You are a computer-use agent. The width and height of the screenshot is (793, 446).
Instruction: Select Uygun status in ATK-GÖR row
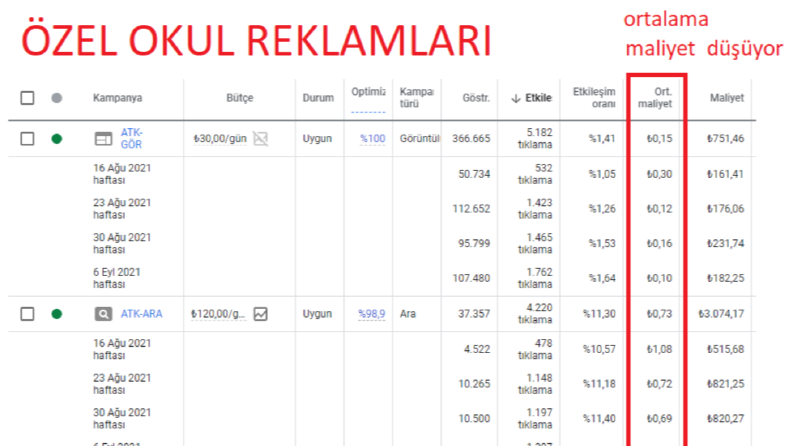coord(317,139)
